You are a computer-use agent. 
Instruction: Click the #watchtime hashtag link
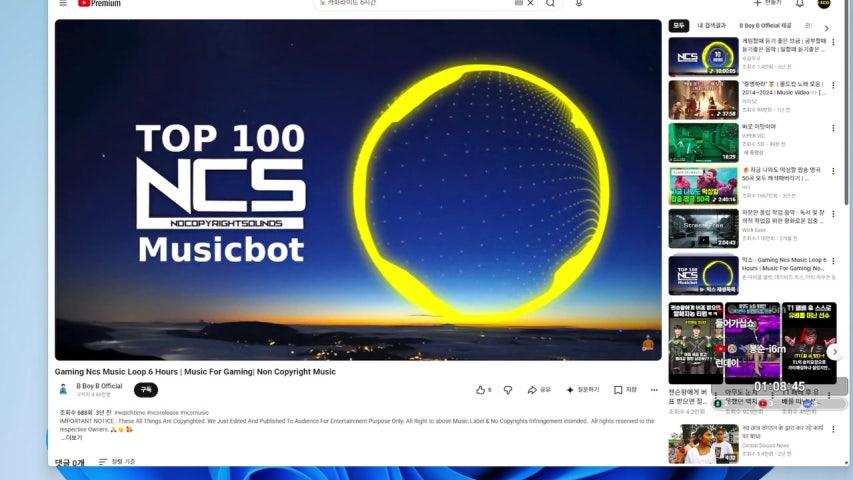129,413
